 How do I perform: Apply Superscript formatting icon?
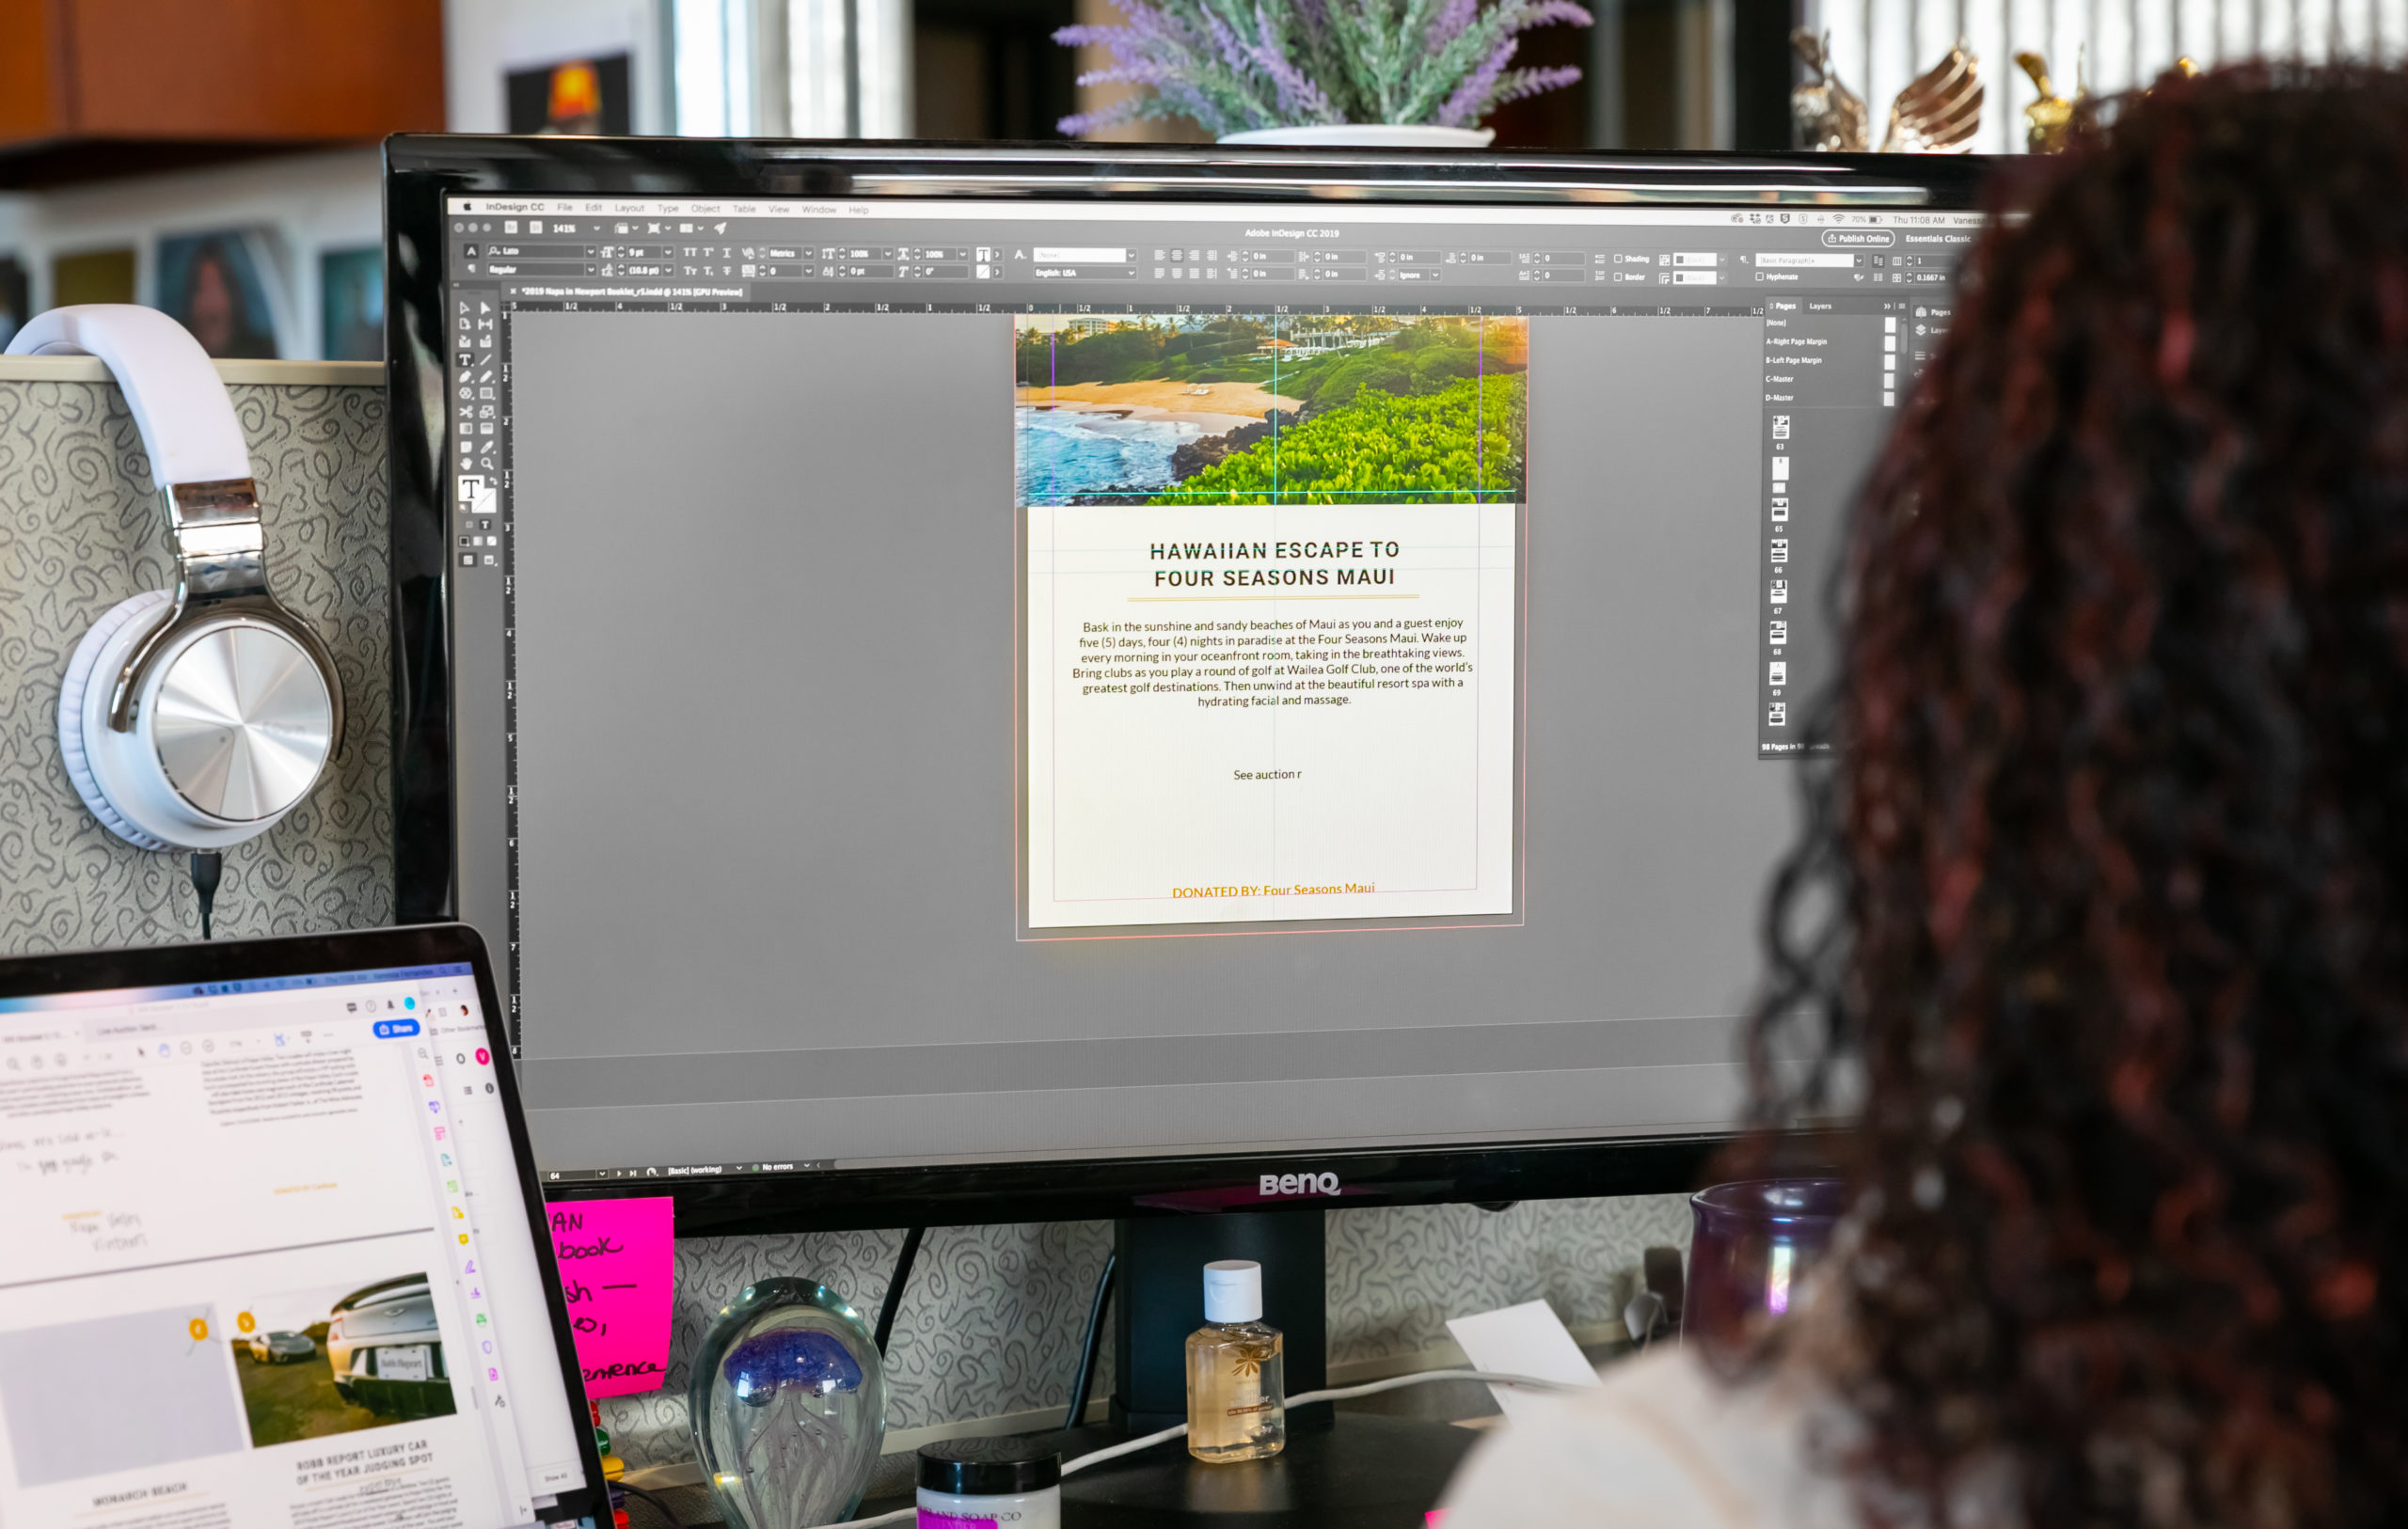point(708,253)
